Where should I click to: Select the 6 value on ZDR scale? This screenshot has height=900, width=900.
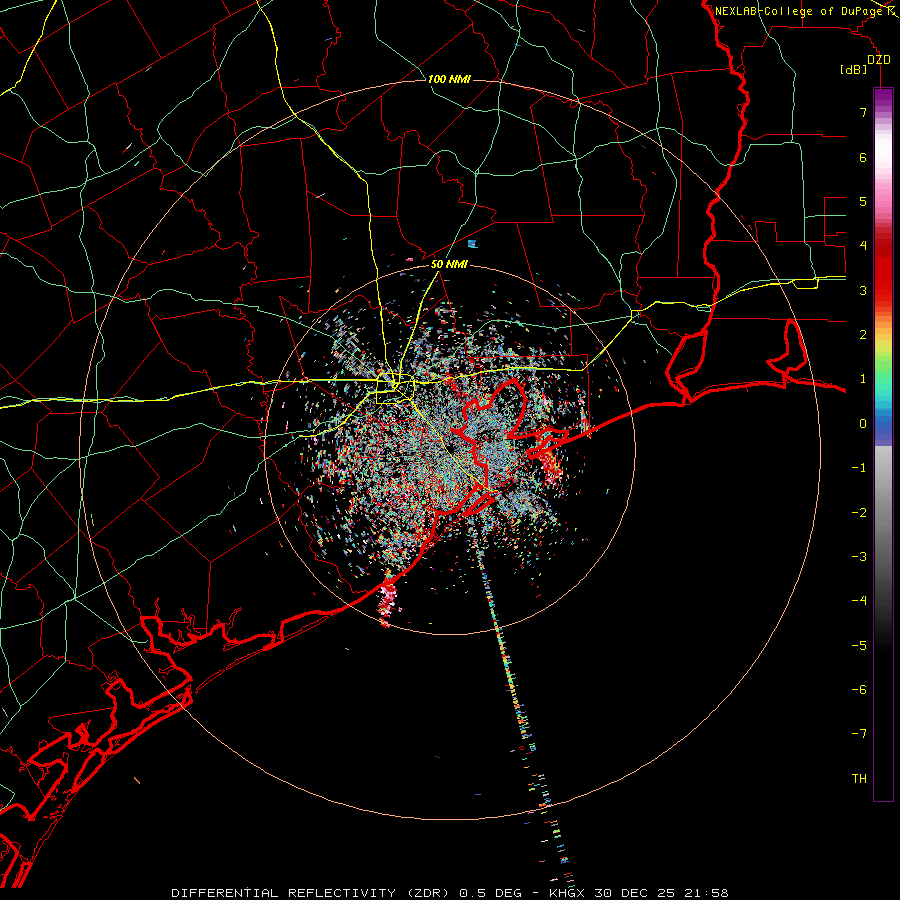863,157
